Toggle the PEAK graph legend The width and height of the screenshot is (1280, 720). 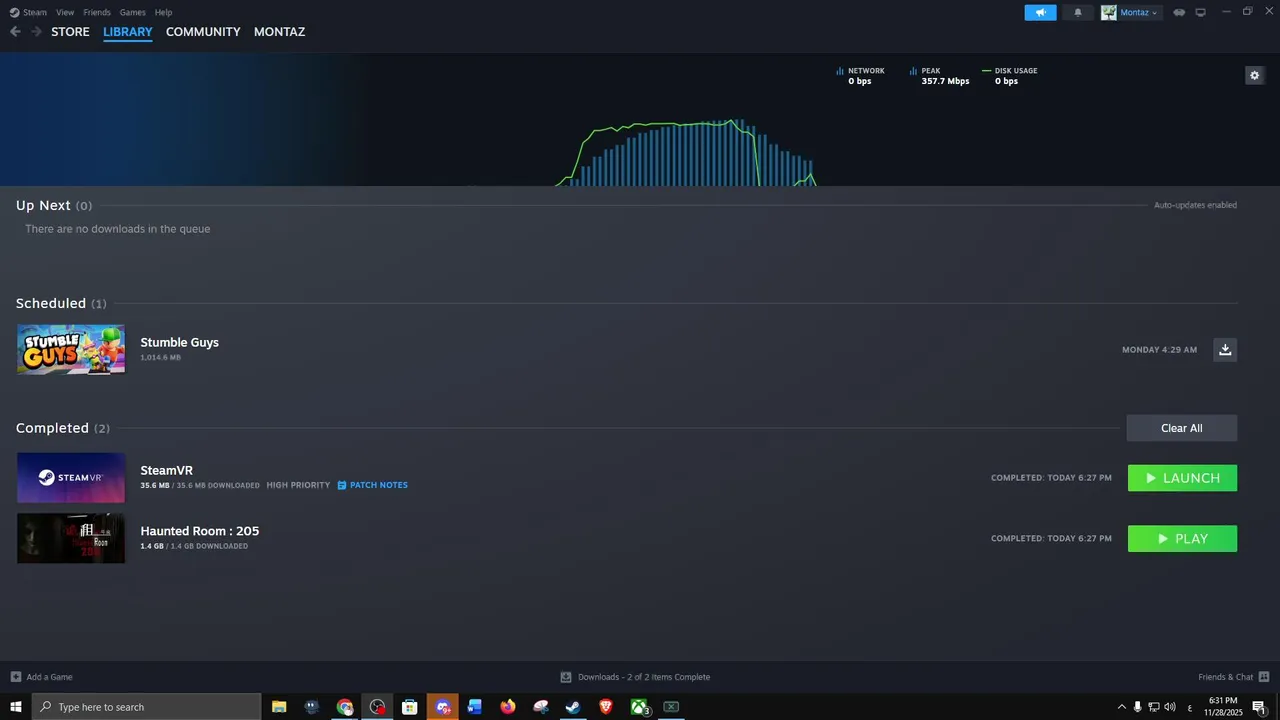[x=939, y=76]
